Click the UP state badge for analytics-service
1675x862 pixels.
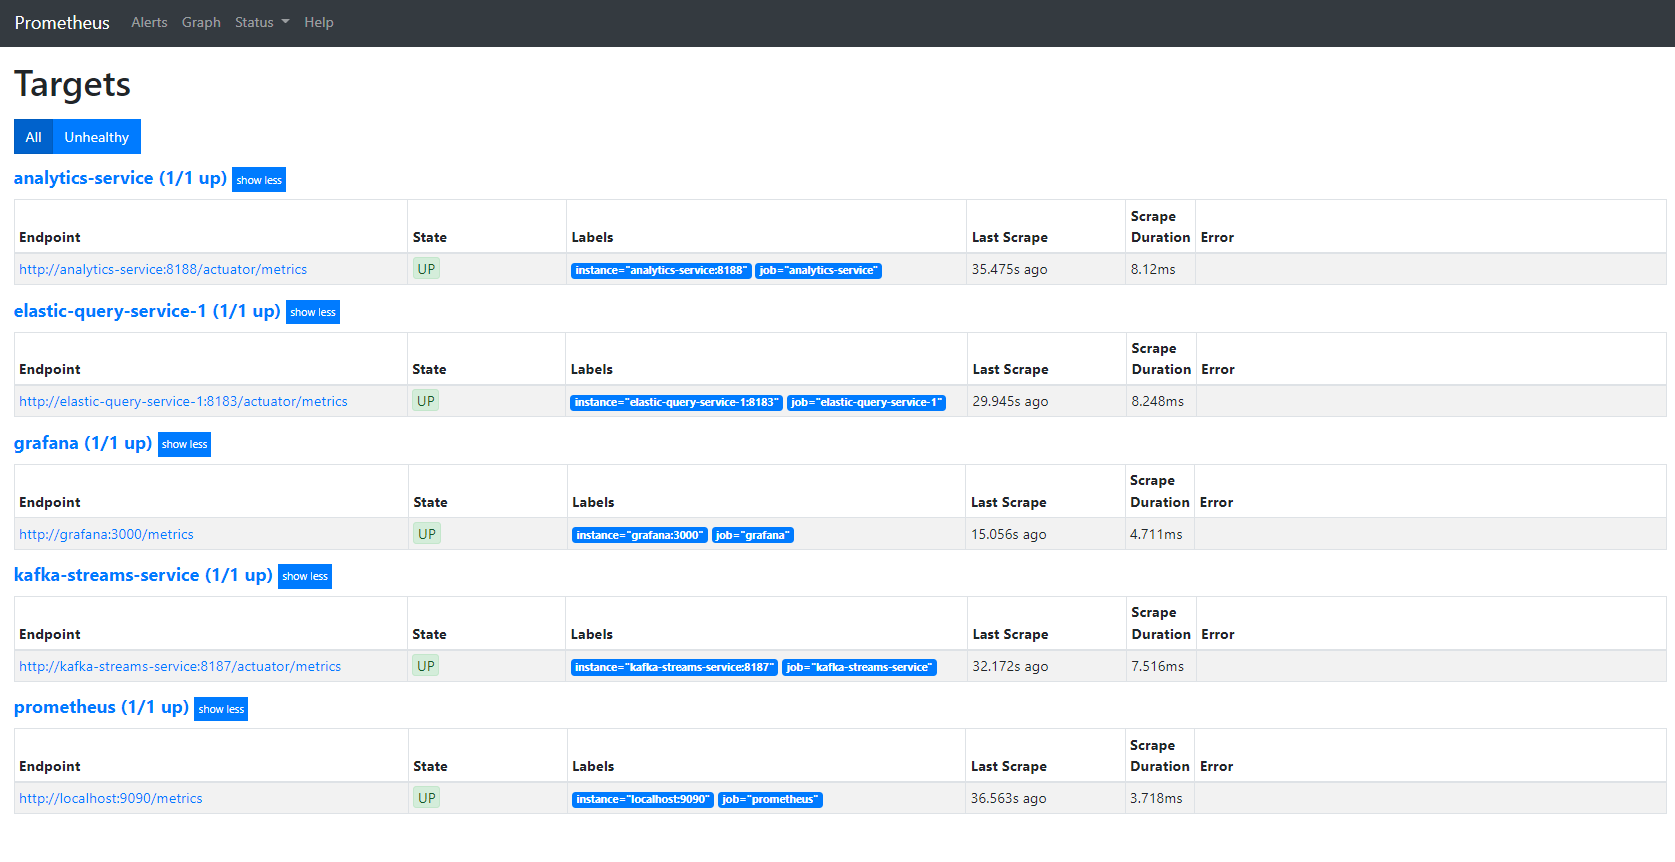tap(427, 269)
